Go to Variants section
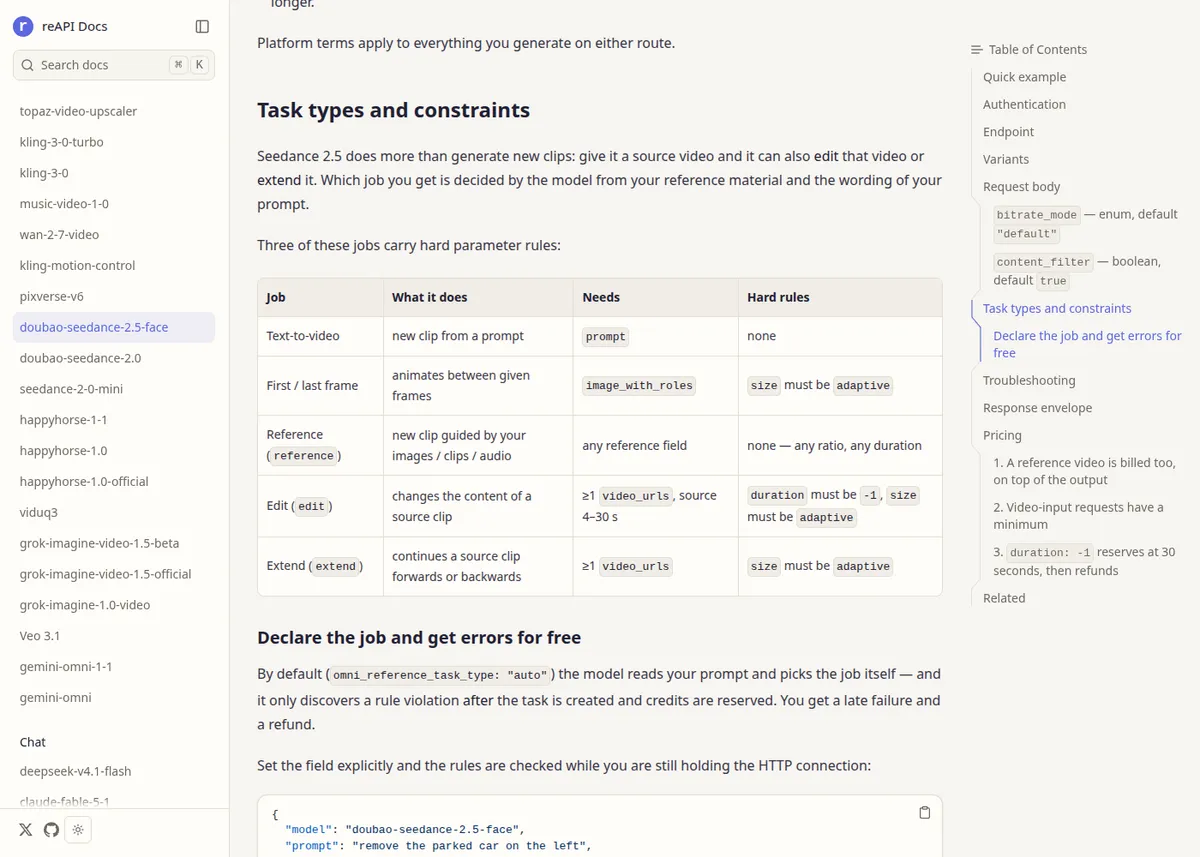 tap(1006, 159)
